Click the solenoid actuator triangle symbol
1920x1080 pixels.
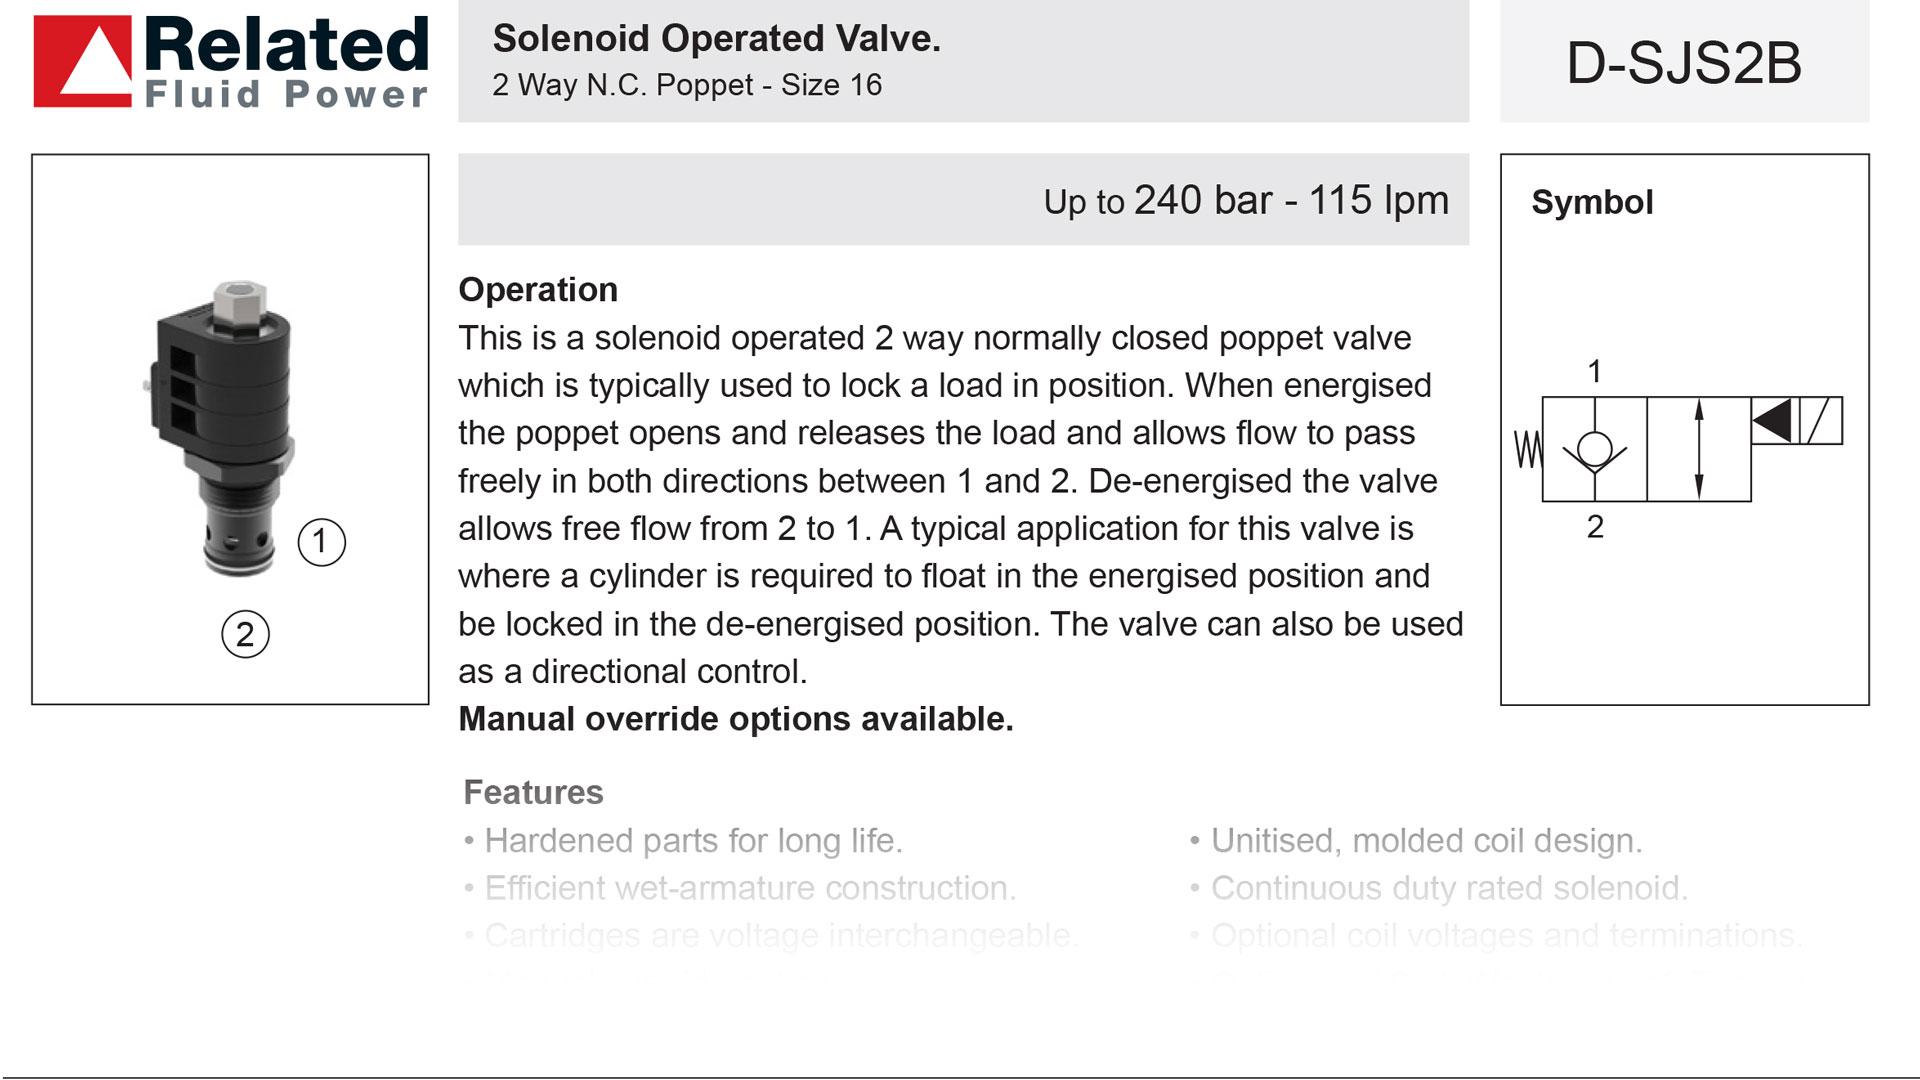coord(1773,421)
